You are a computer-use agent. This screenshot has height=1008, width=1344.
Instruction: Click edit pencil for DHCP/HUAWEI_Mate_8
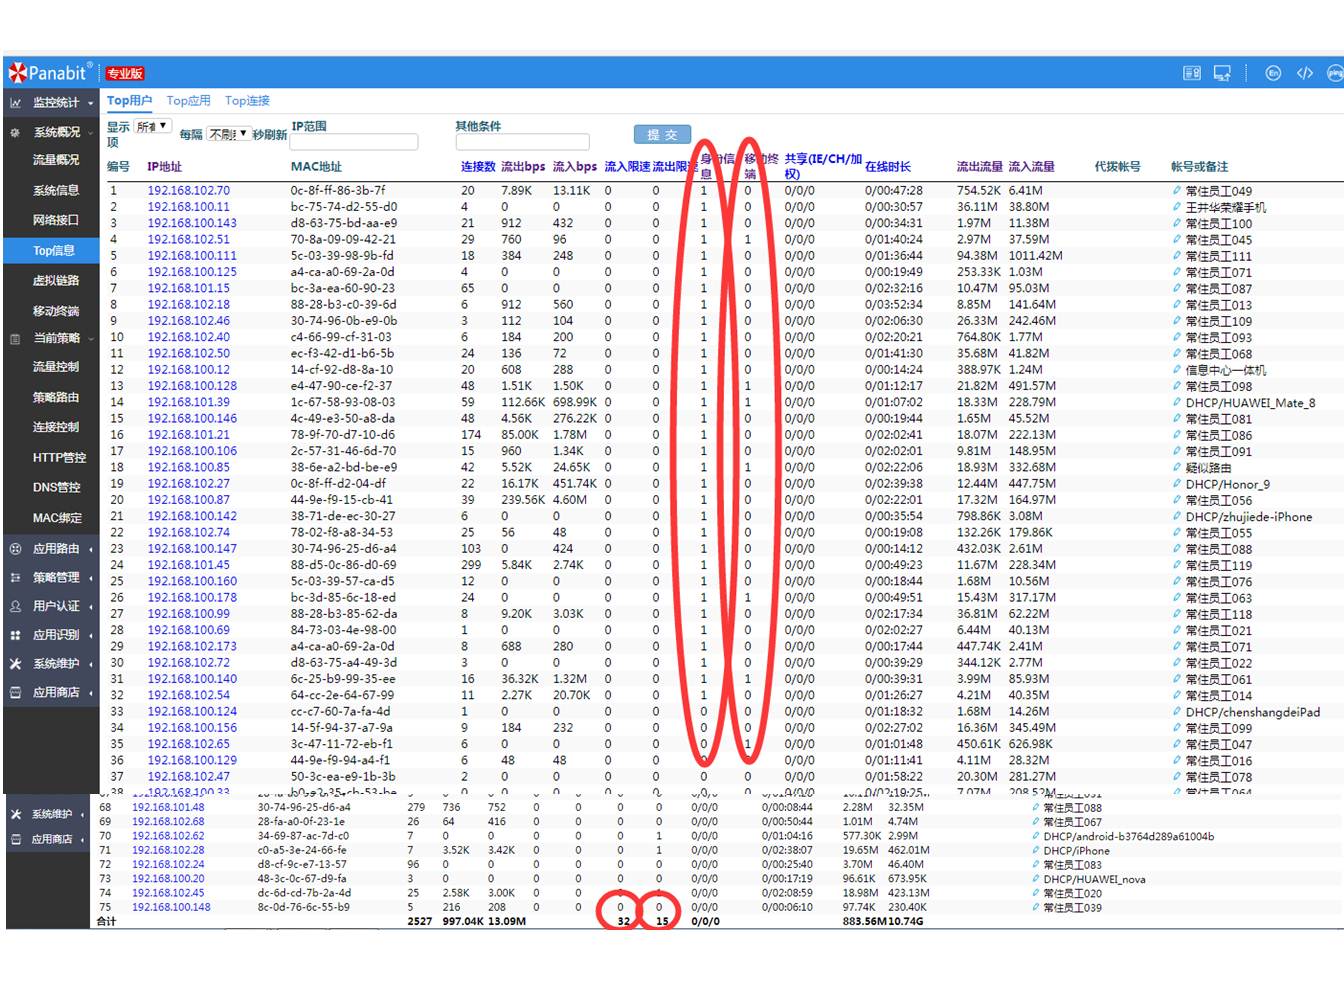[x=1177, y=402]
